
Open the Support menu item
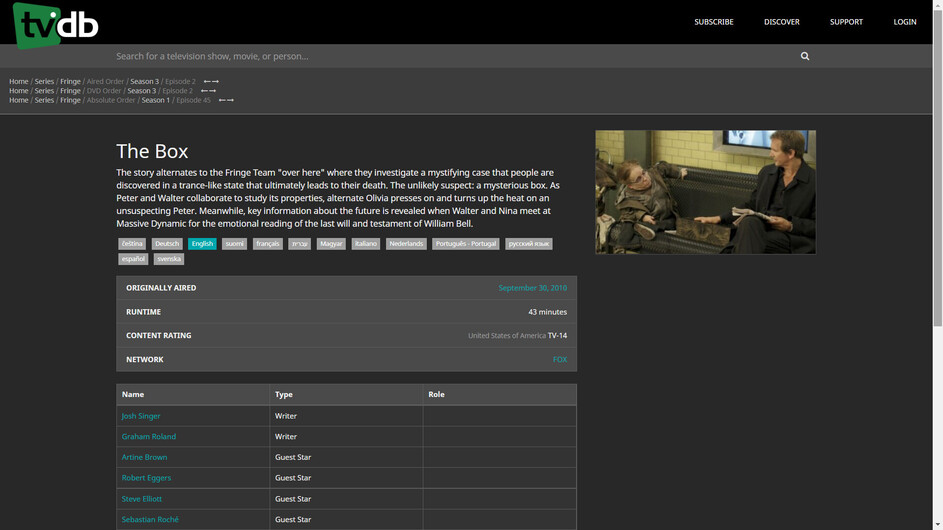[x=846, y=22]
